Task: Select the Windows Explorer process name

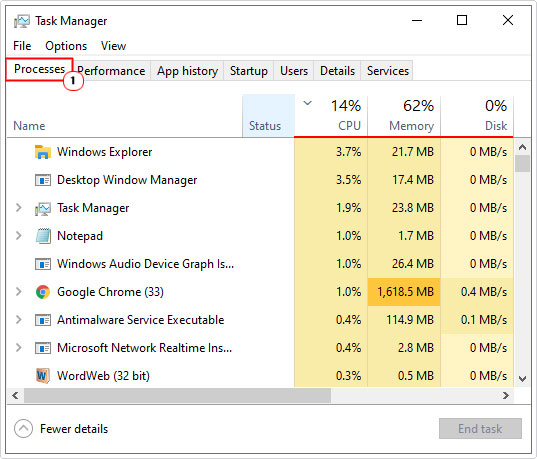Action: coord(104,152)
